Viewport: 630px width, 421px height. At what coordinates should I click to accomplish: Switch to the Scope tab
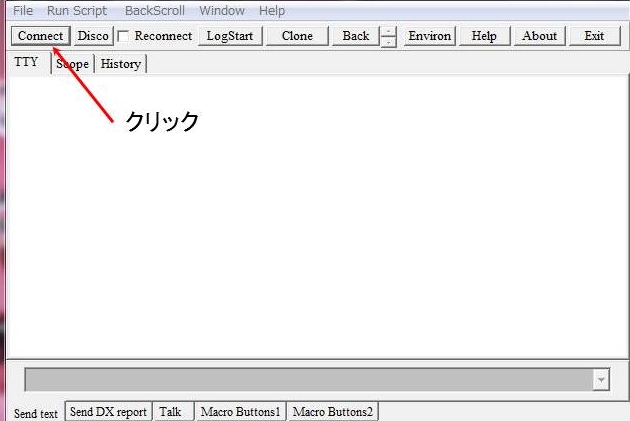73,64
